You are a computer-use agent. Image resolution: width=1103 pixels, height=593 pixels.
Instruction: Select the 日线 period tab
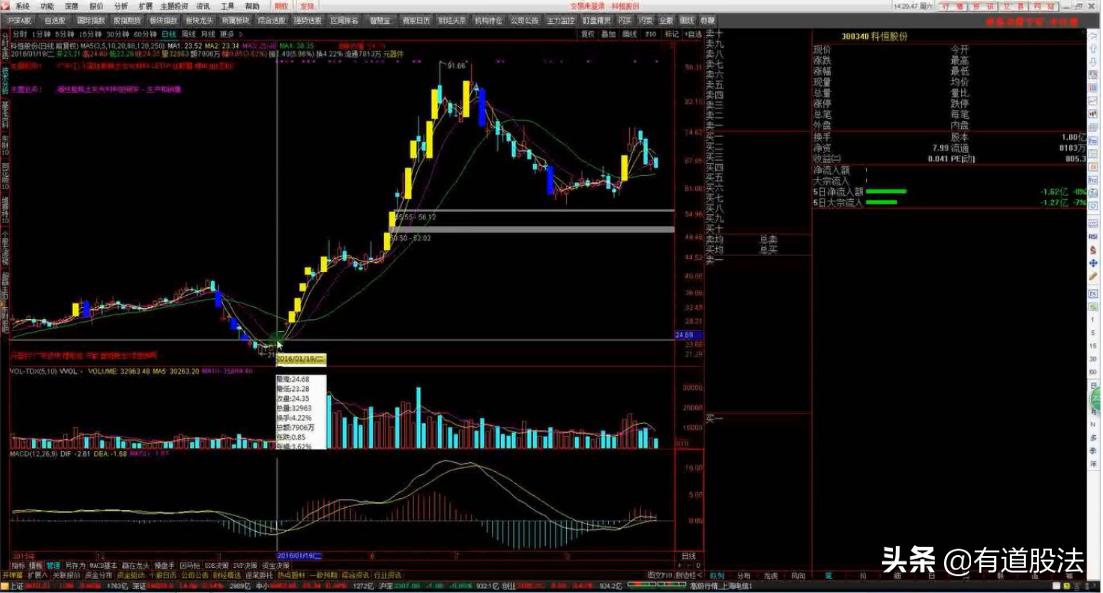[169, 34]
